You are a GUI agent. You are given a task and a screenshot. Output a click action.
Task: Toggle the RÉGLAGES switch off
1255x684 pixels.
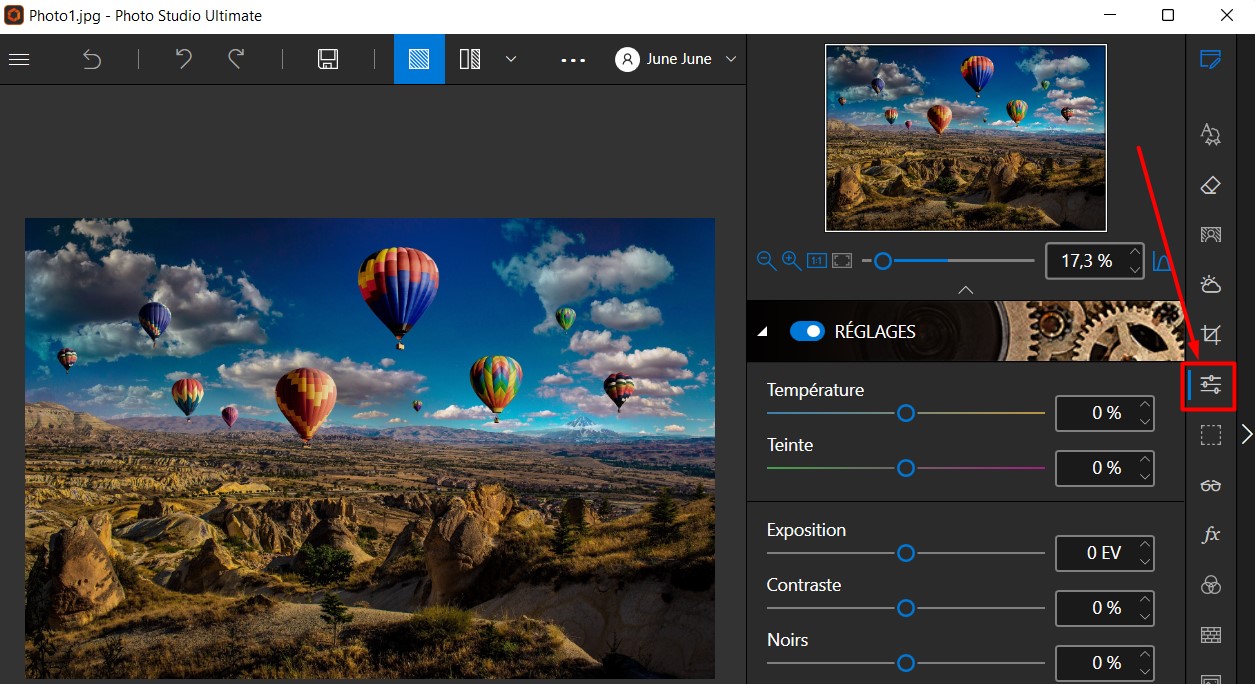point(807,331)
